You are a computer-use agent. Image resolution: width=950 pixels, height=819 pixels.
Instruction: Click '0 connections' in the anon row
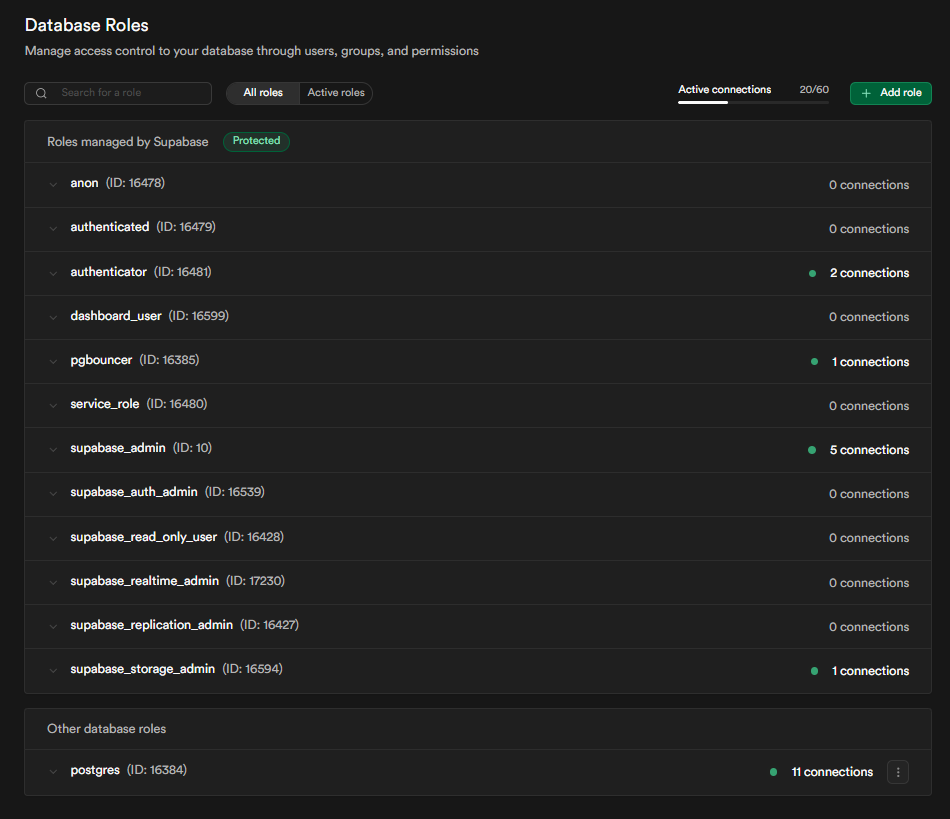[869, 185]
